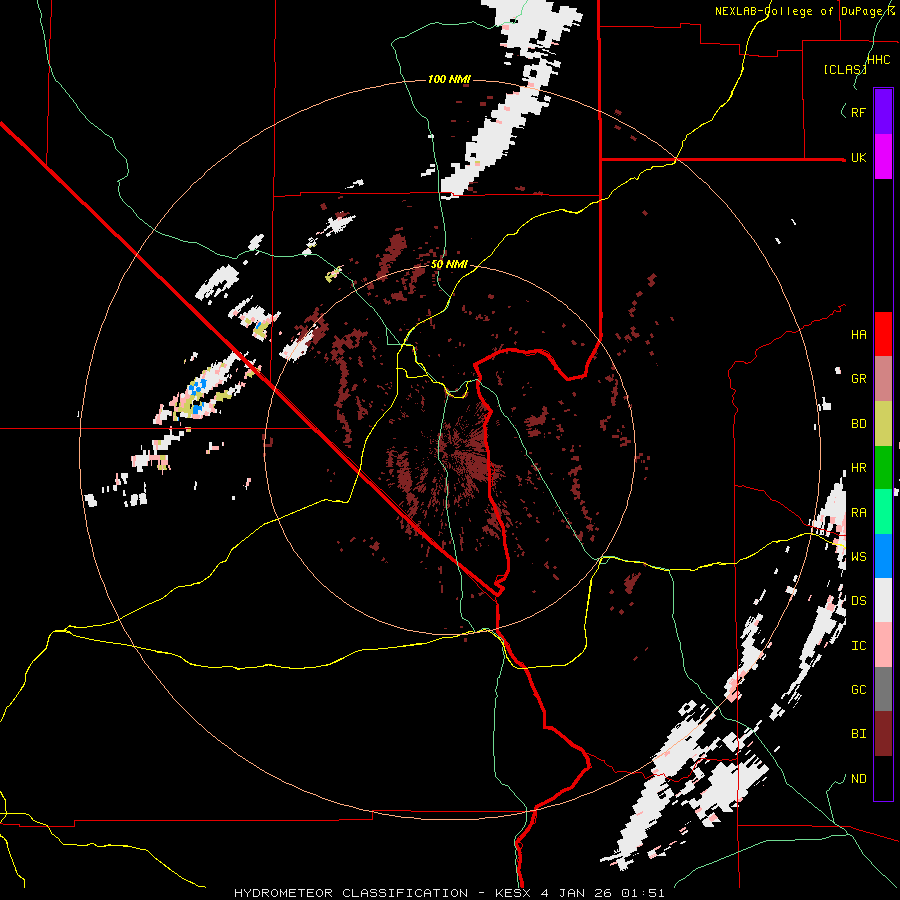Image resolution: width=900 pixels, height=900 pixels.
Task: Click the 'HHC' product code text
Action: pos(878,60)
